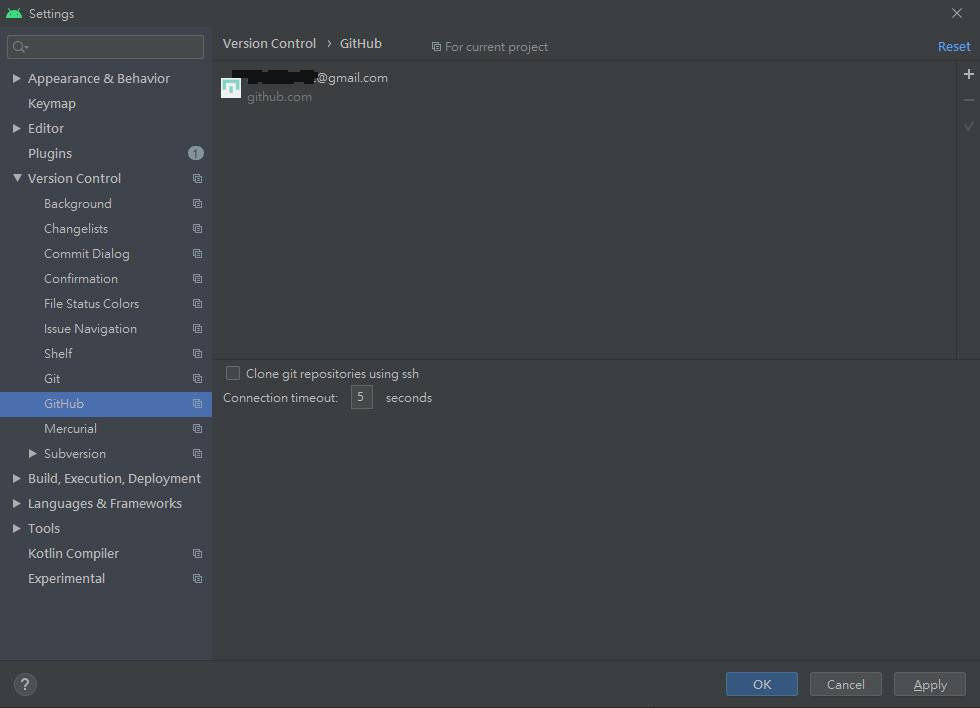Expand Appearance & Behavior section
This screenshot has height=708, width=980.
point(16,78)
